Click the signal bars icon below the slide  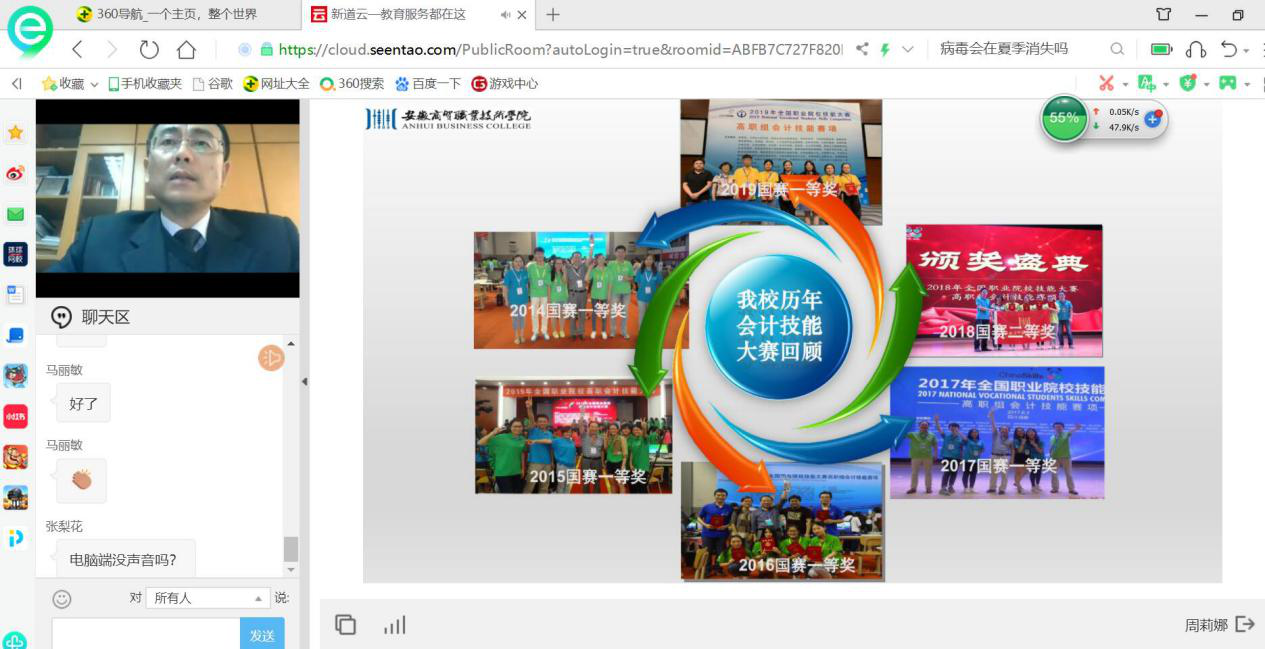pyautogui.click(x=395, y=625)
